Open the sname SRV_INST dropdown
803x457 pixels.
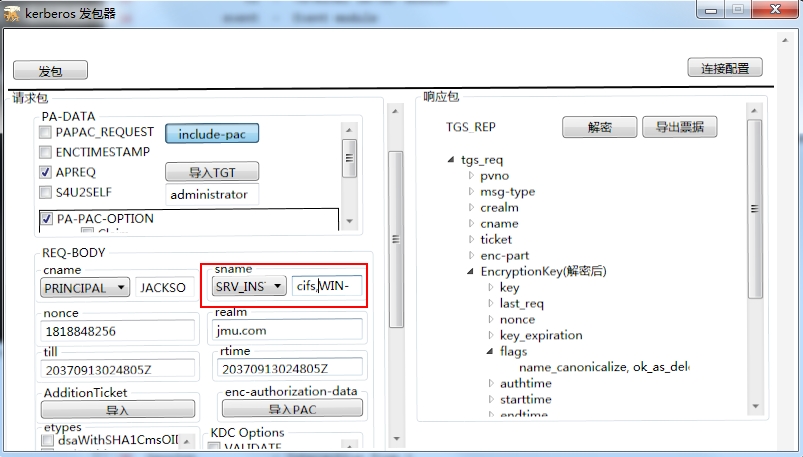[x=249, y=286]
